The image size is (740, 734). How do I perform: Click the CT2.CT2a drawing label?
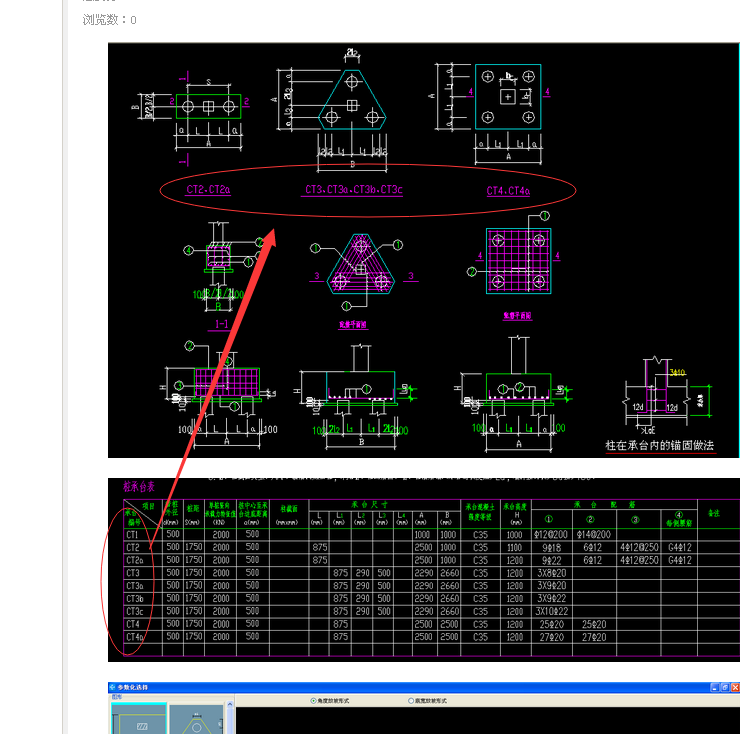pyautogui.click(x=208, y=190)
